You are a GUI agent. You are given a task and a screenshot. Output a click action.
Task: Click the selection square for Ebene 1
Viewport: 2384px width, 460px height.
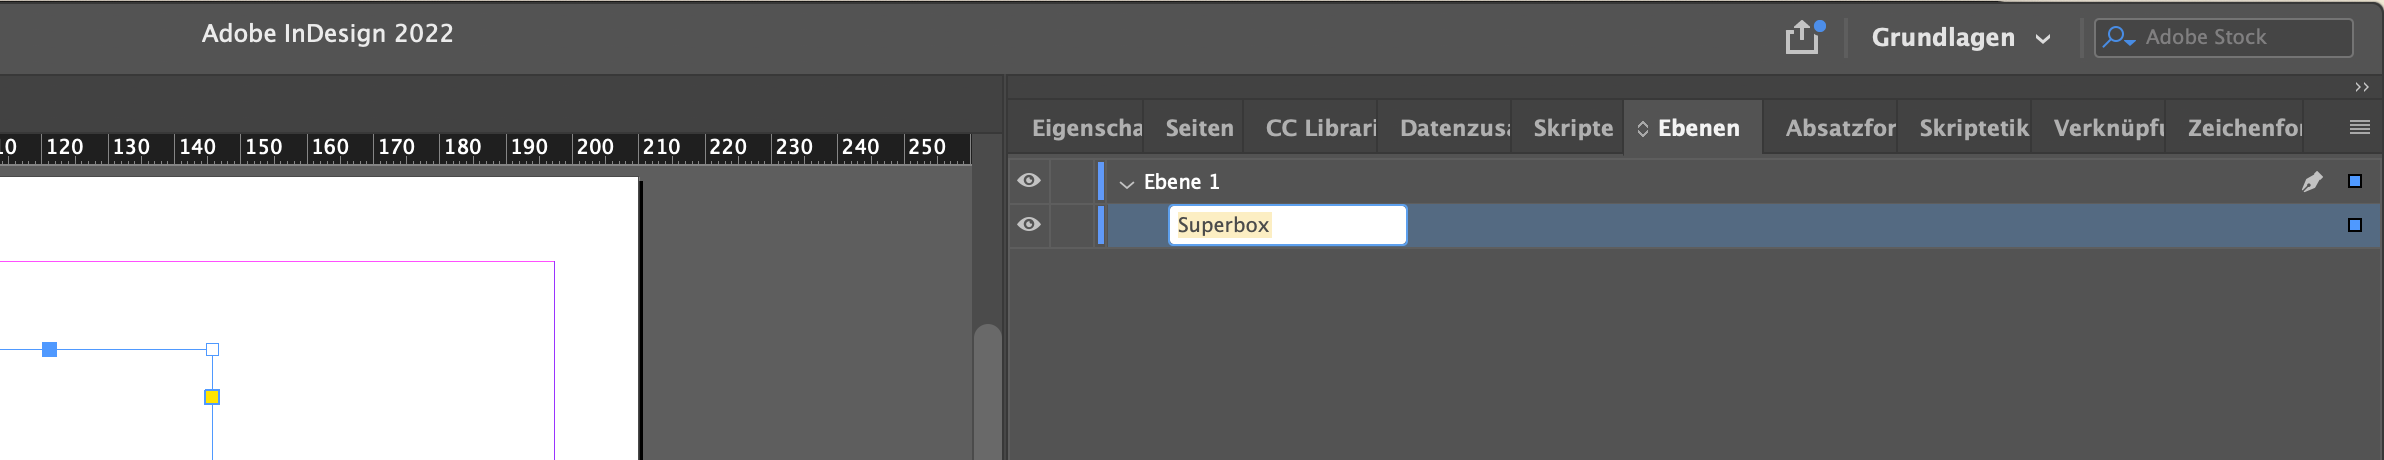(2354, 181)
